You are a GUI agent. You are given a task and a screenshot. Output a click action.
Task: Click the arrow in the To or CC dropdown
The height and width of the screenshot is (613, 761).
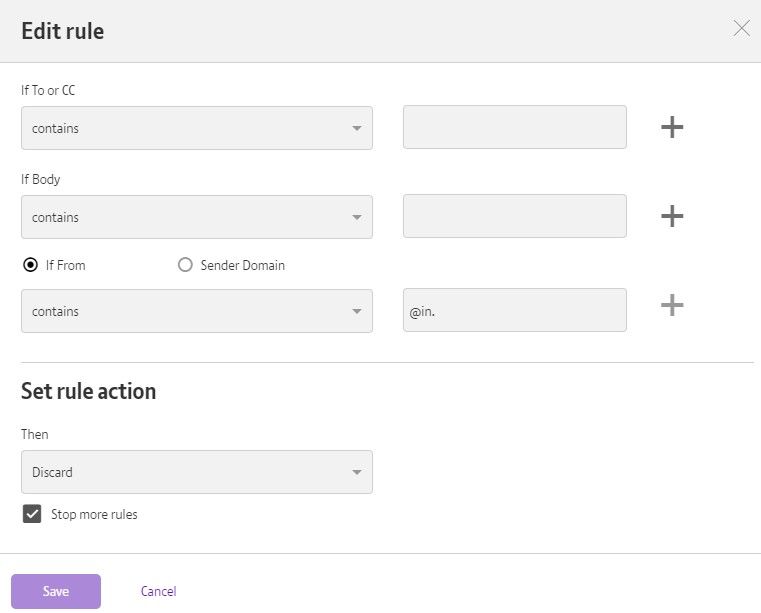[x=357, y=129]
